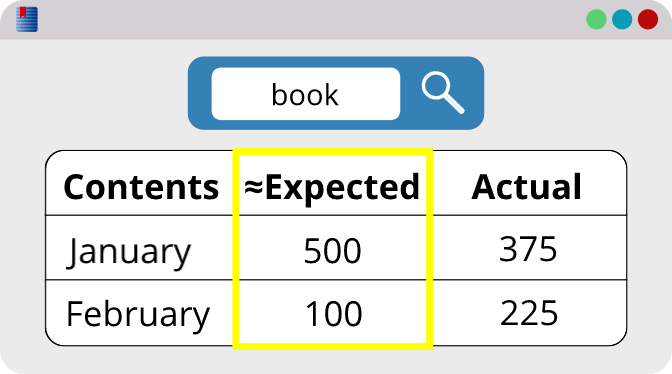Select the actual value 225 cell
672x374 pixels.
click(529, 313)
